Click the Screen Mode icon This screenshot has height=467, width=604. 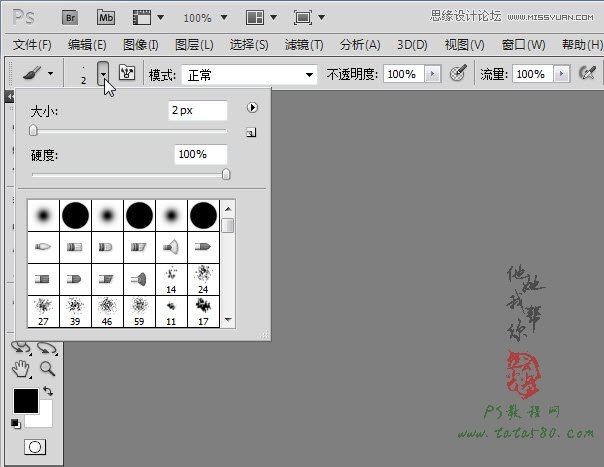303,18
